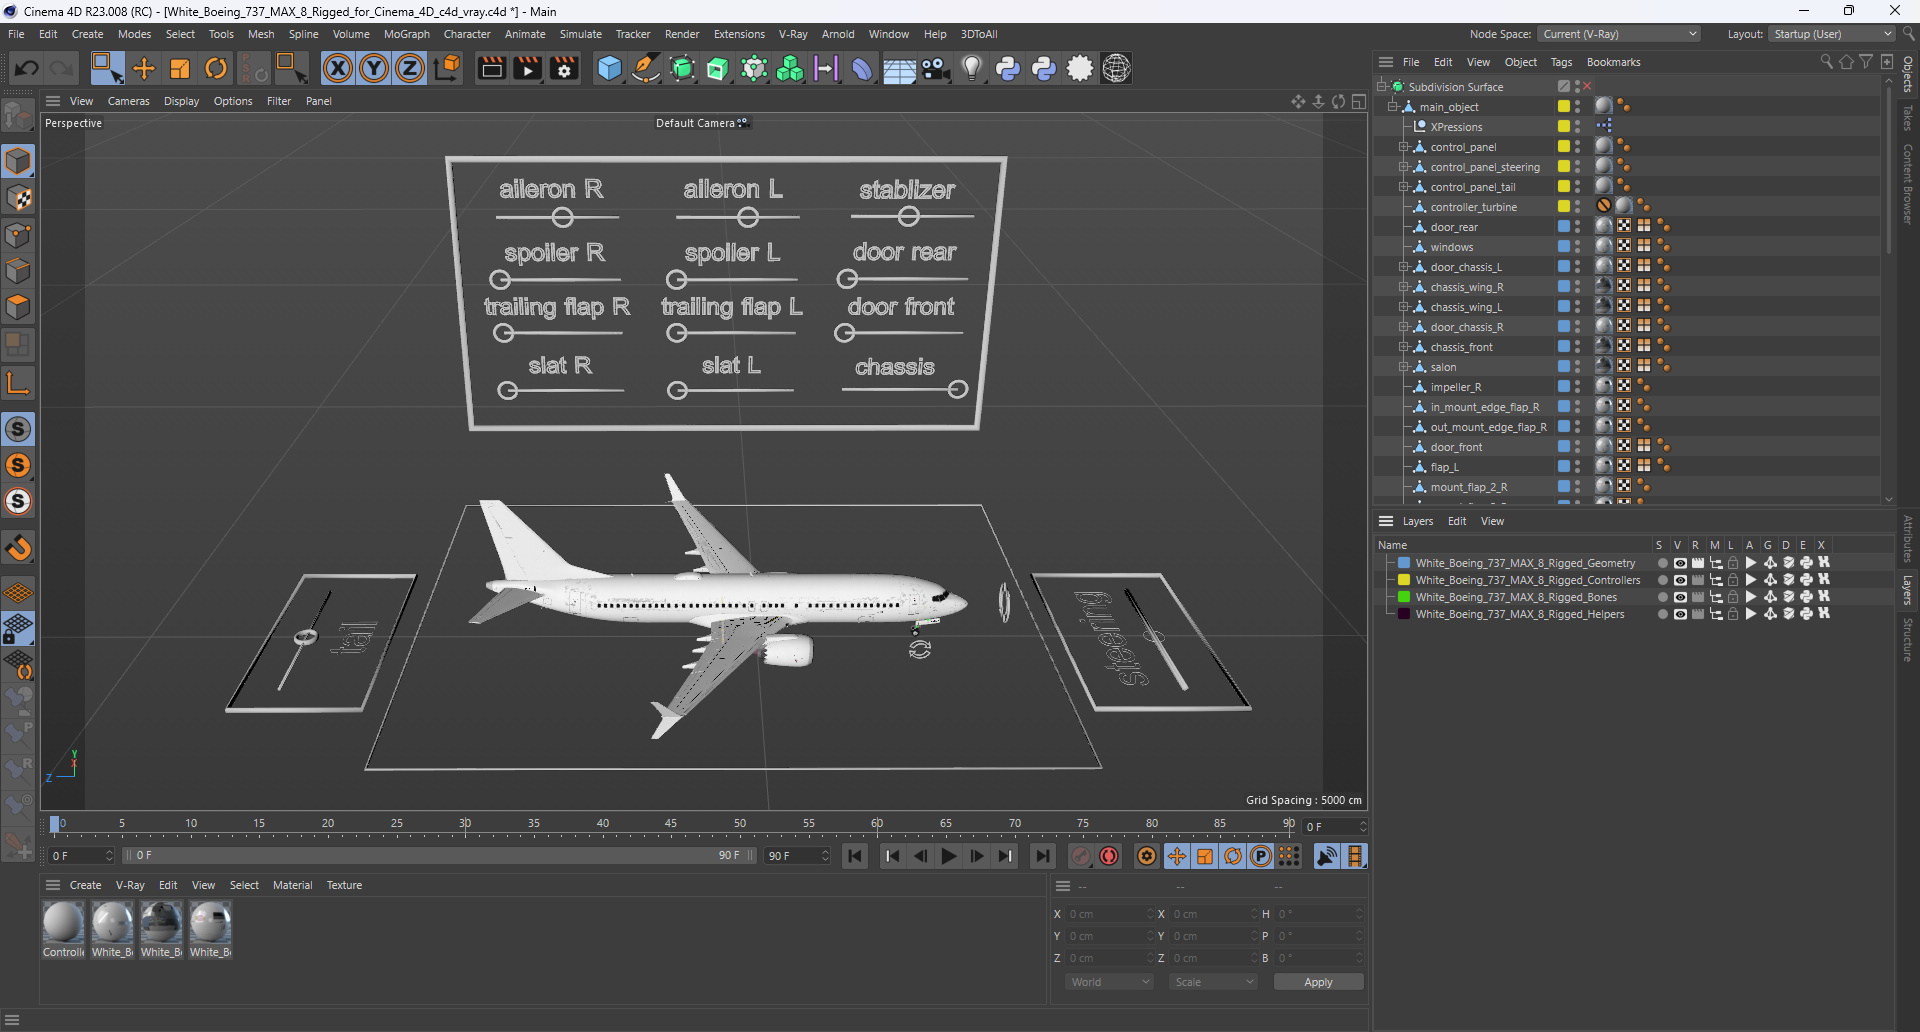Add a Camera object
The image size is (1920, 1032).
[935, 68]
